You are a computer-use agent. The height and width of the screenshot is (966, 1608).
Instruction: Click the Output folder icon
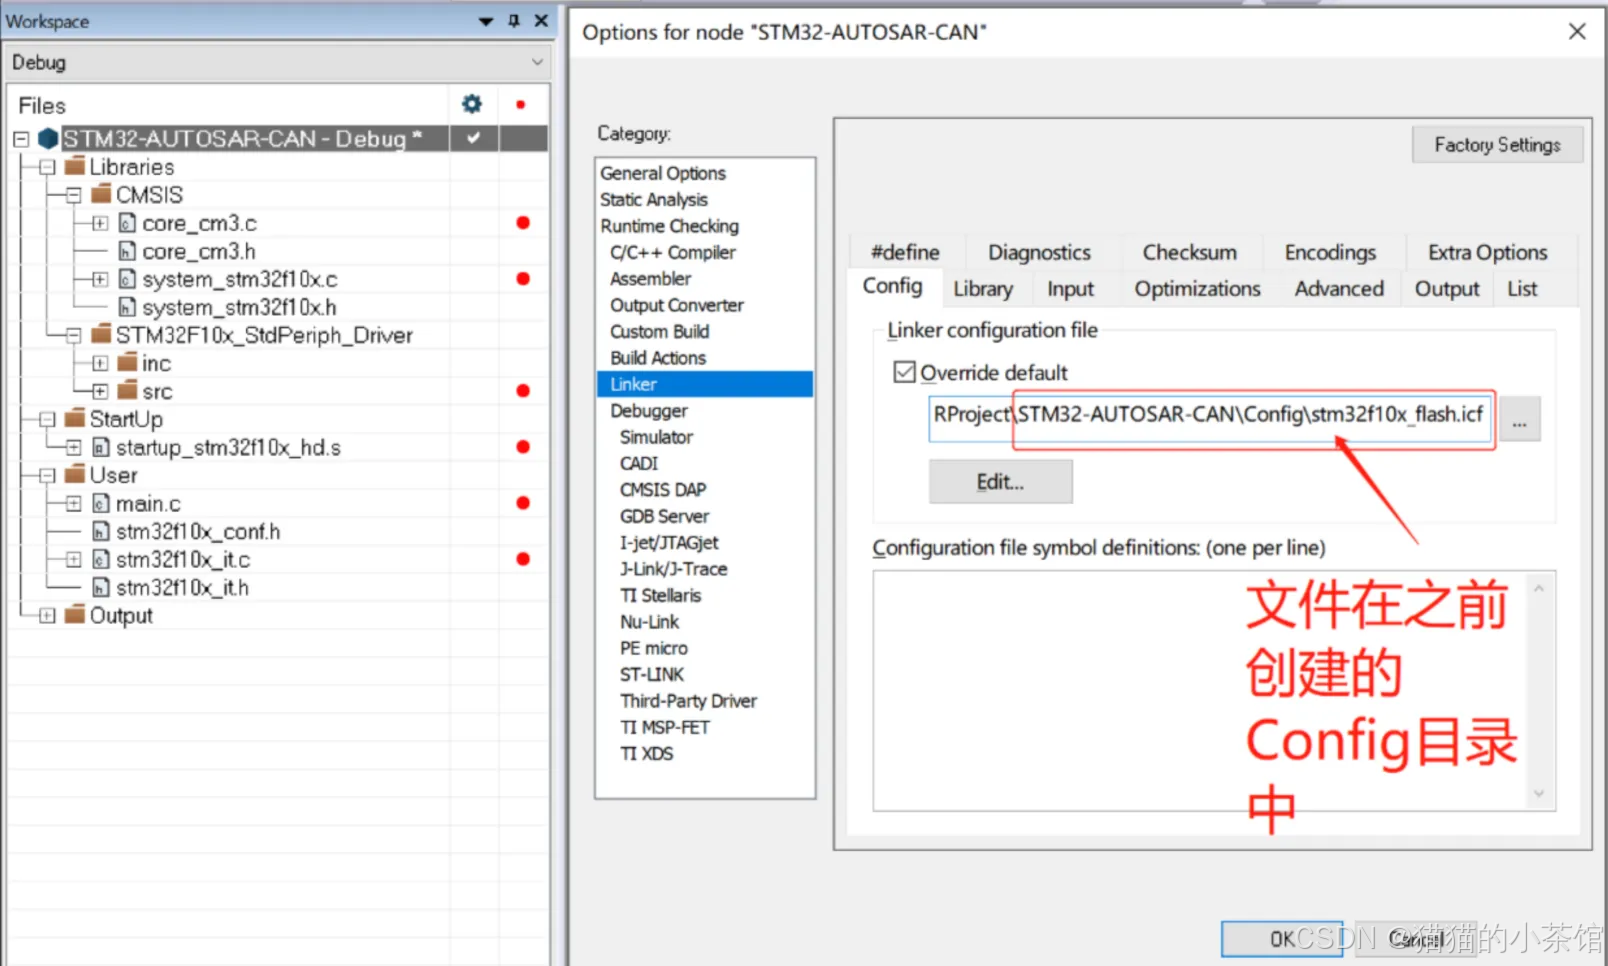tap(74, 614)
